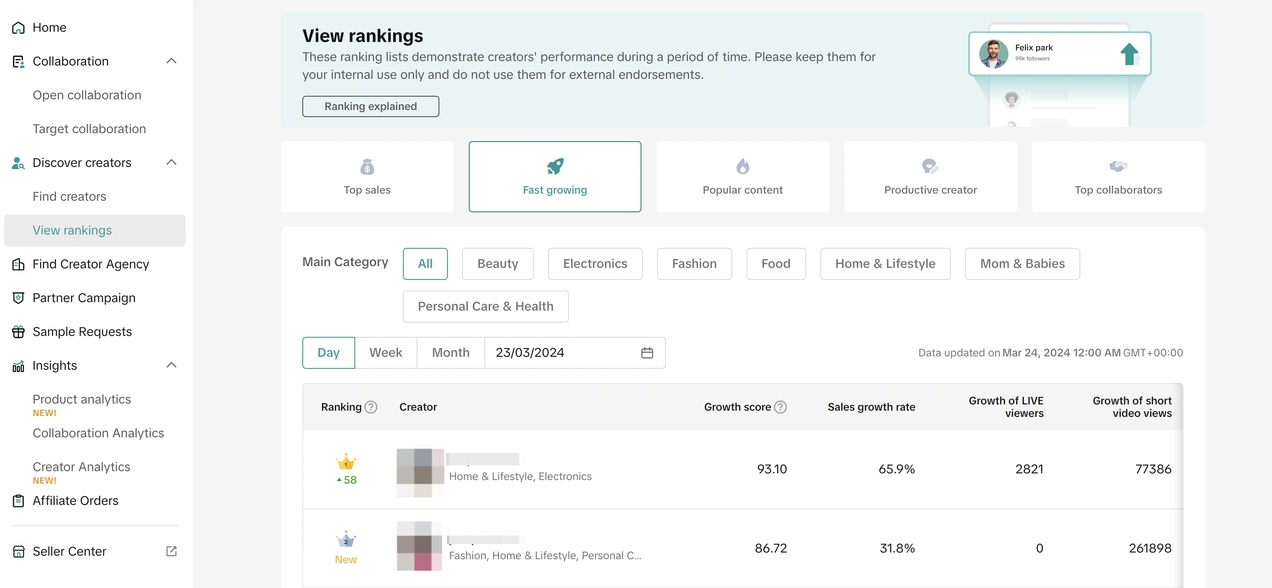1272x588 pixels.
Task: Select the Popular content flame icon
Action: tap(742, 166)
